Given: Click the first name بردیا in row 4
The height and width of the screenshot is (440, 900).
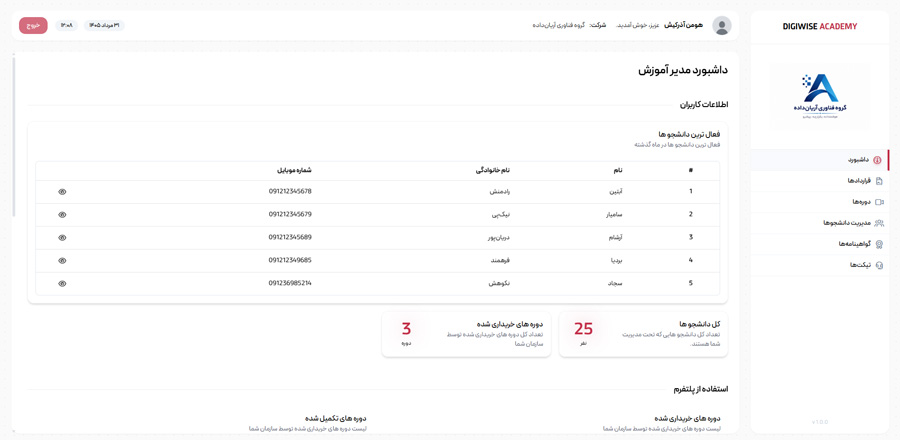Looking at the screenshot, I should point(616,260).
